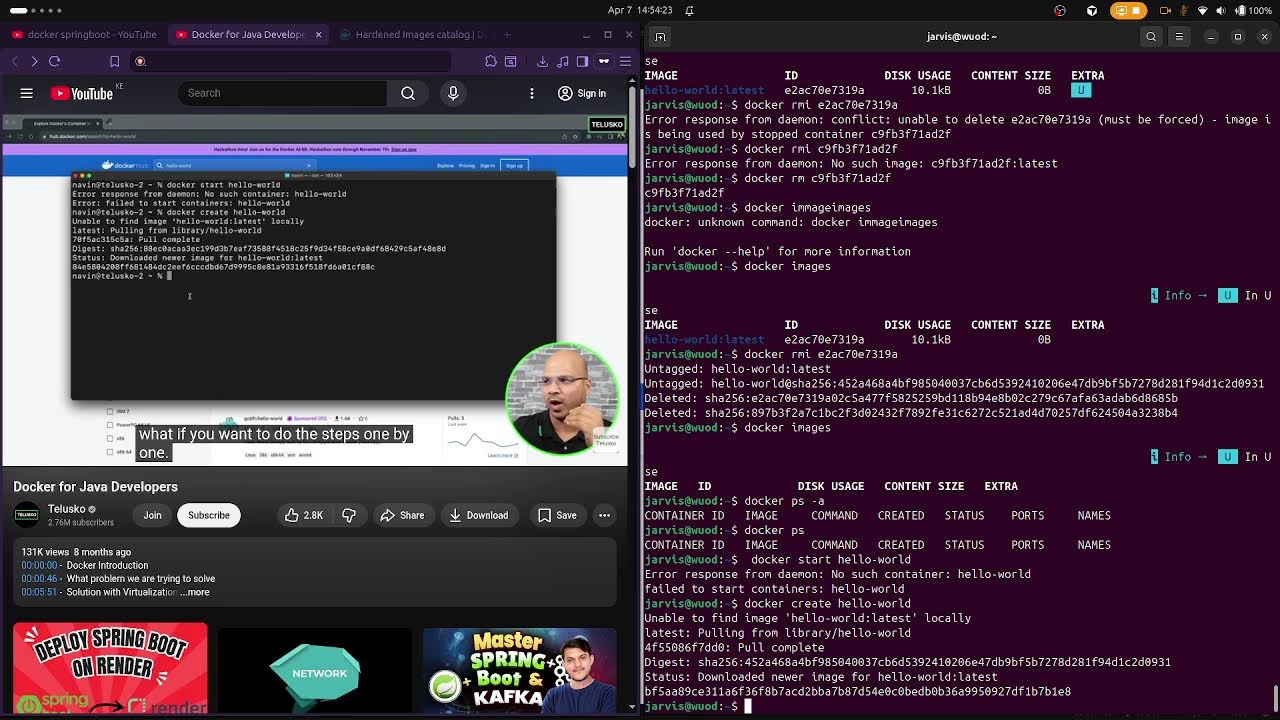Screen dimensions: 1280x720
Task: Open a new browser tab
Action: [x=507, y=34]
